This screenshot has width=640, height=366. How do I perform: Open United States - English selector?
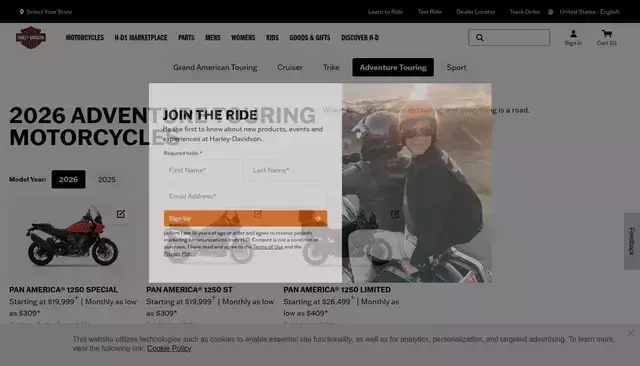[x=589, y=12]
